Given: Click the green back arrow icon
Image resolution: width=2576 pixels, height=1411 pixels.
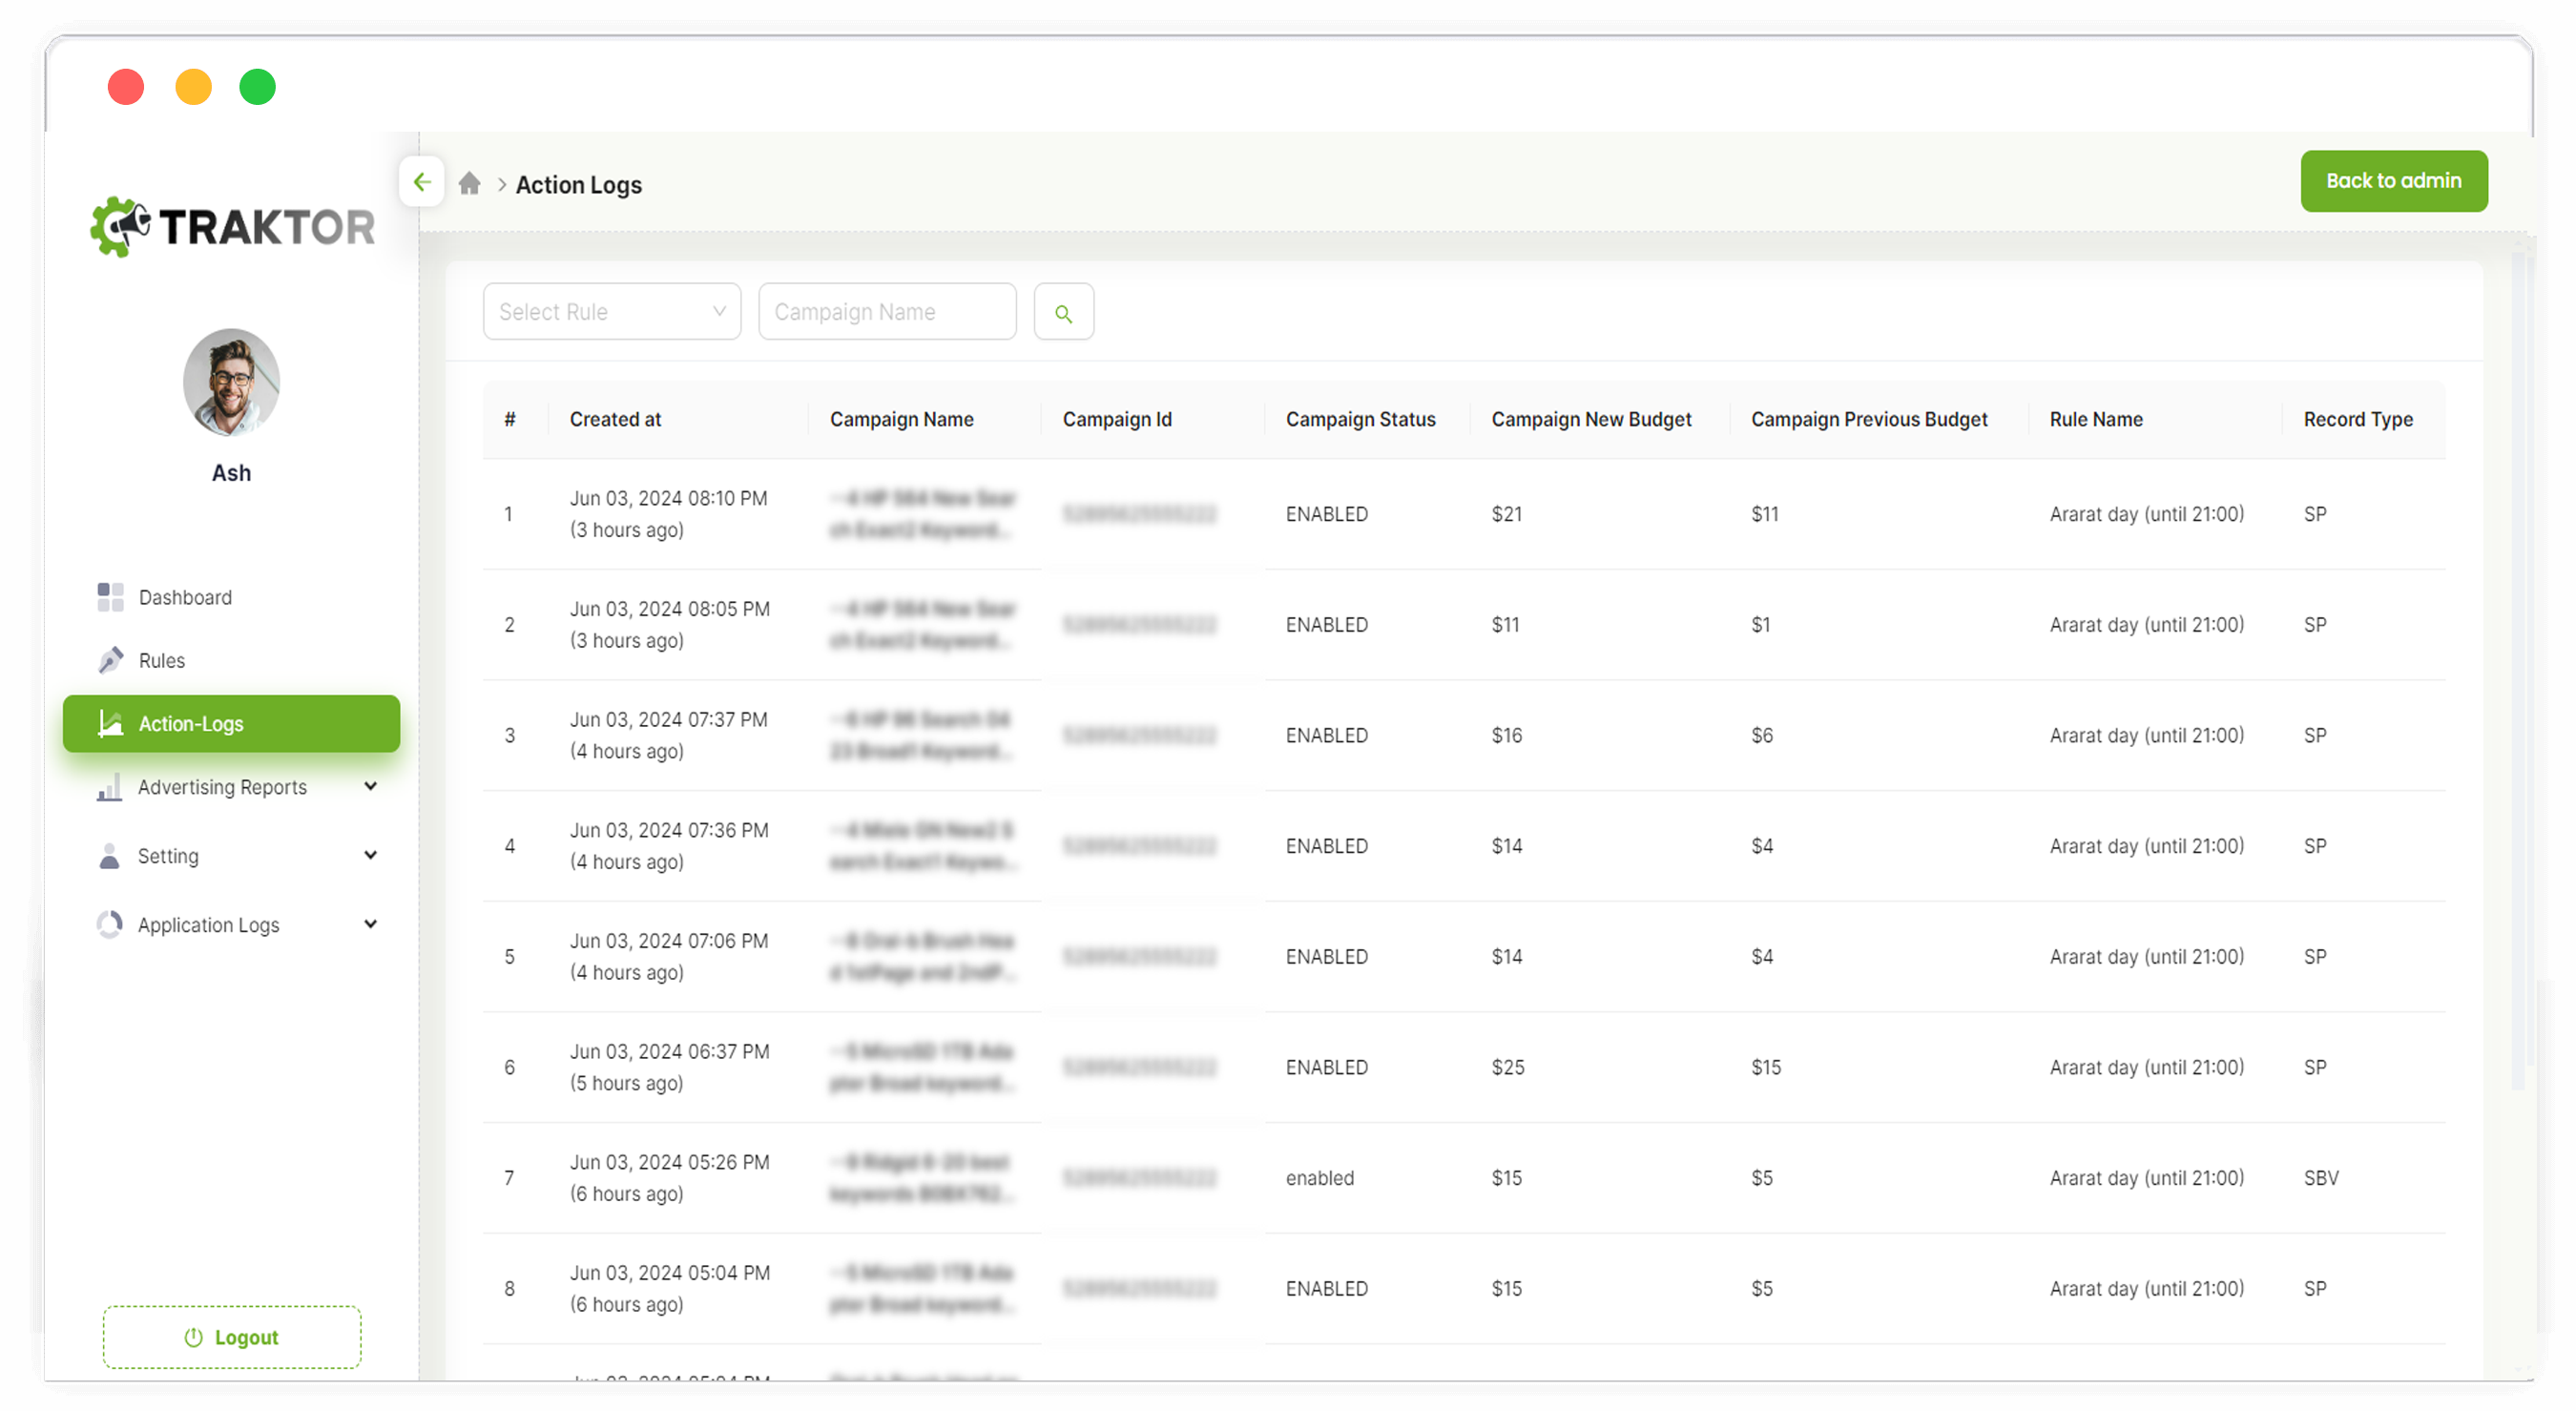Looking at the screenshot, I should [x=422, y=182].
